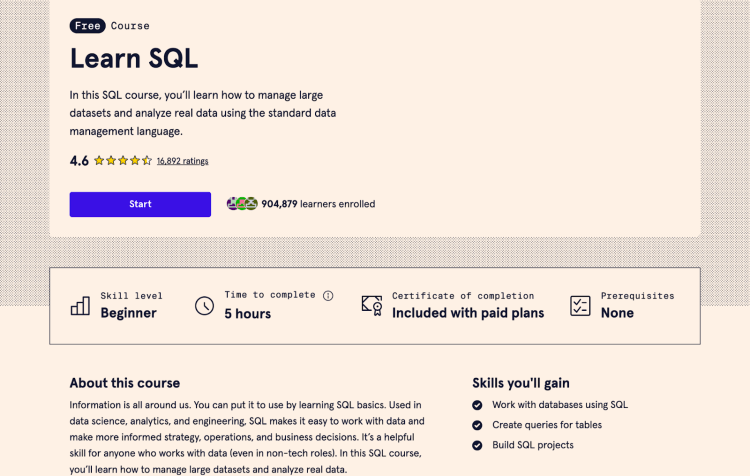Click the star rating icons
The width and height of the screenshot is (750, 476).
click(x=123, y=161)
